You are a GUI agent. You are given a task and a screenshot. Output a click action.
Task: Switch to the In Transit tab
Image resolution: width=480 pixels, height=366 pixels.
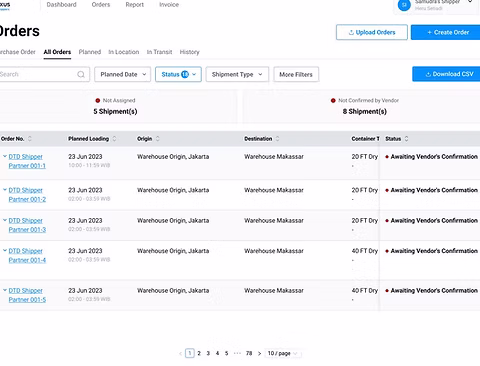tap(159, 52)
